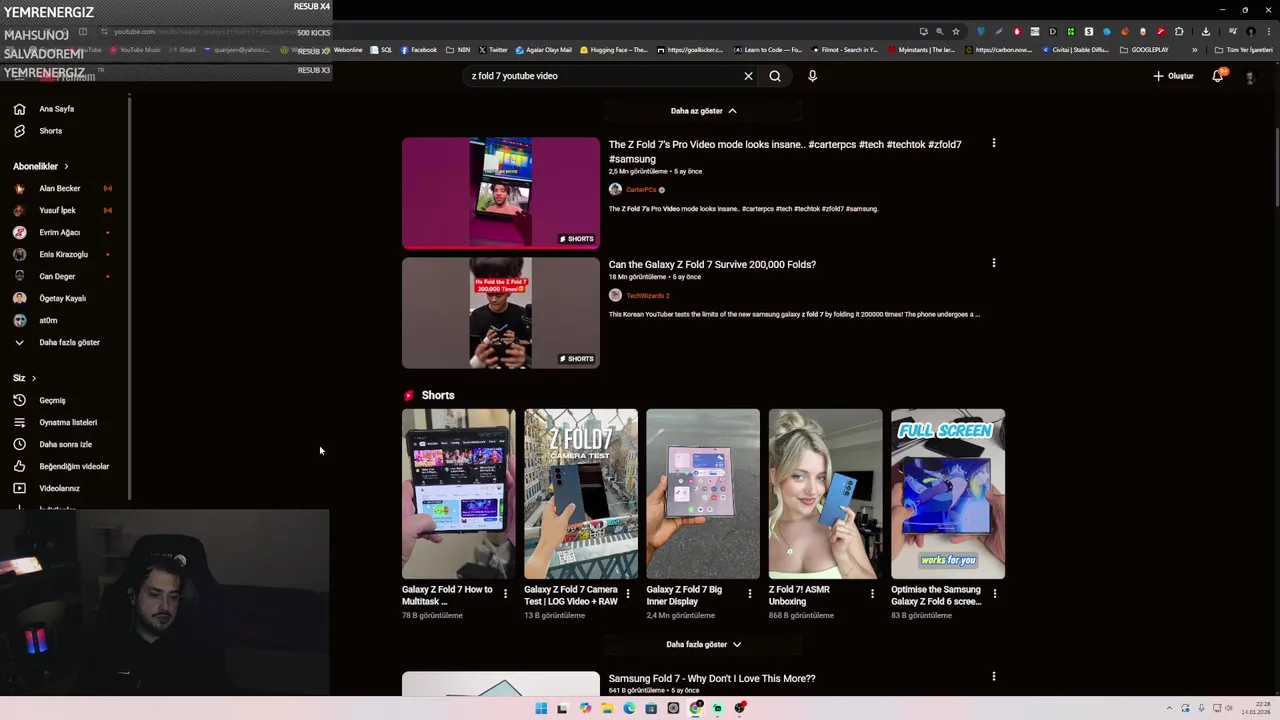Open browser extensions puzzle icon

pos(1179,31)
